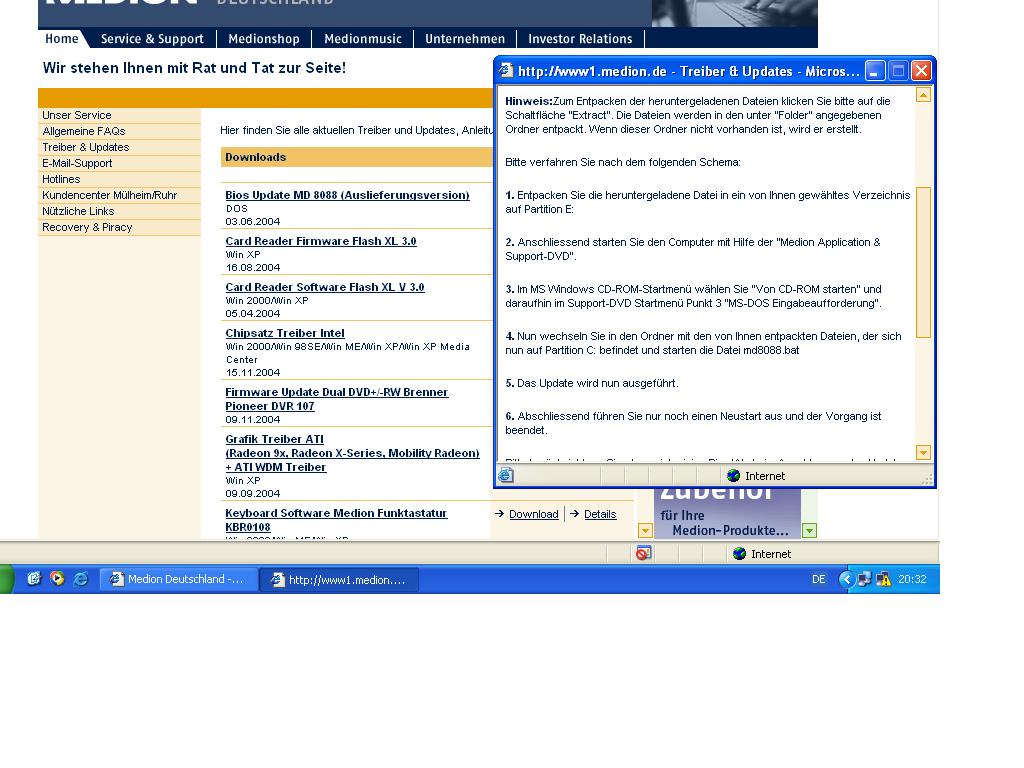The image size is (1024, 768).
Task: Open Firmware Update Dual DVD+/-RW Brenner link
Action: (336, 399)
